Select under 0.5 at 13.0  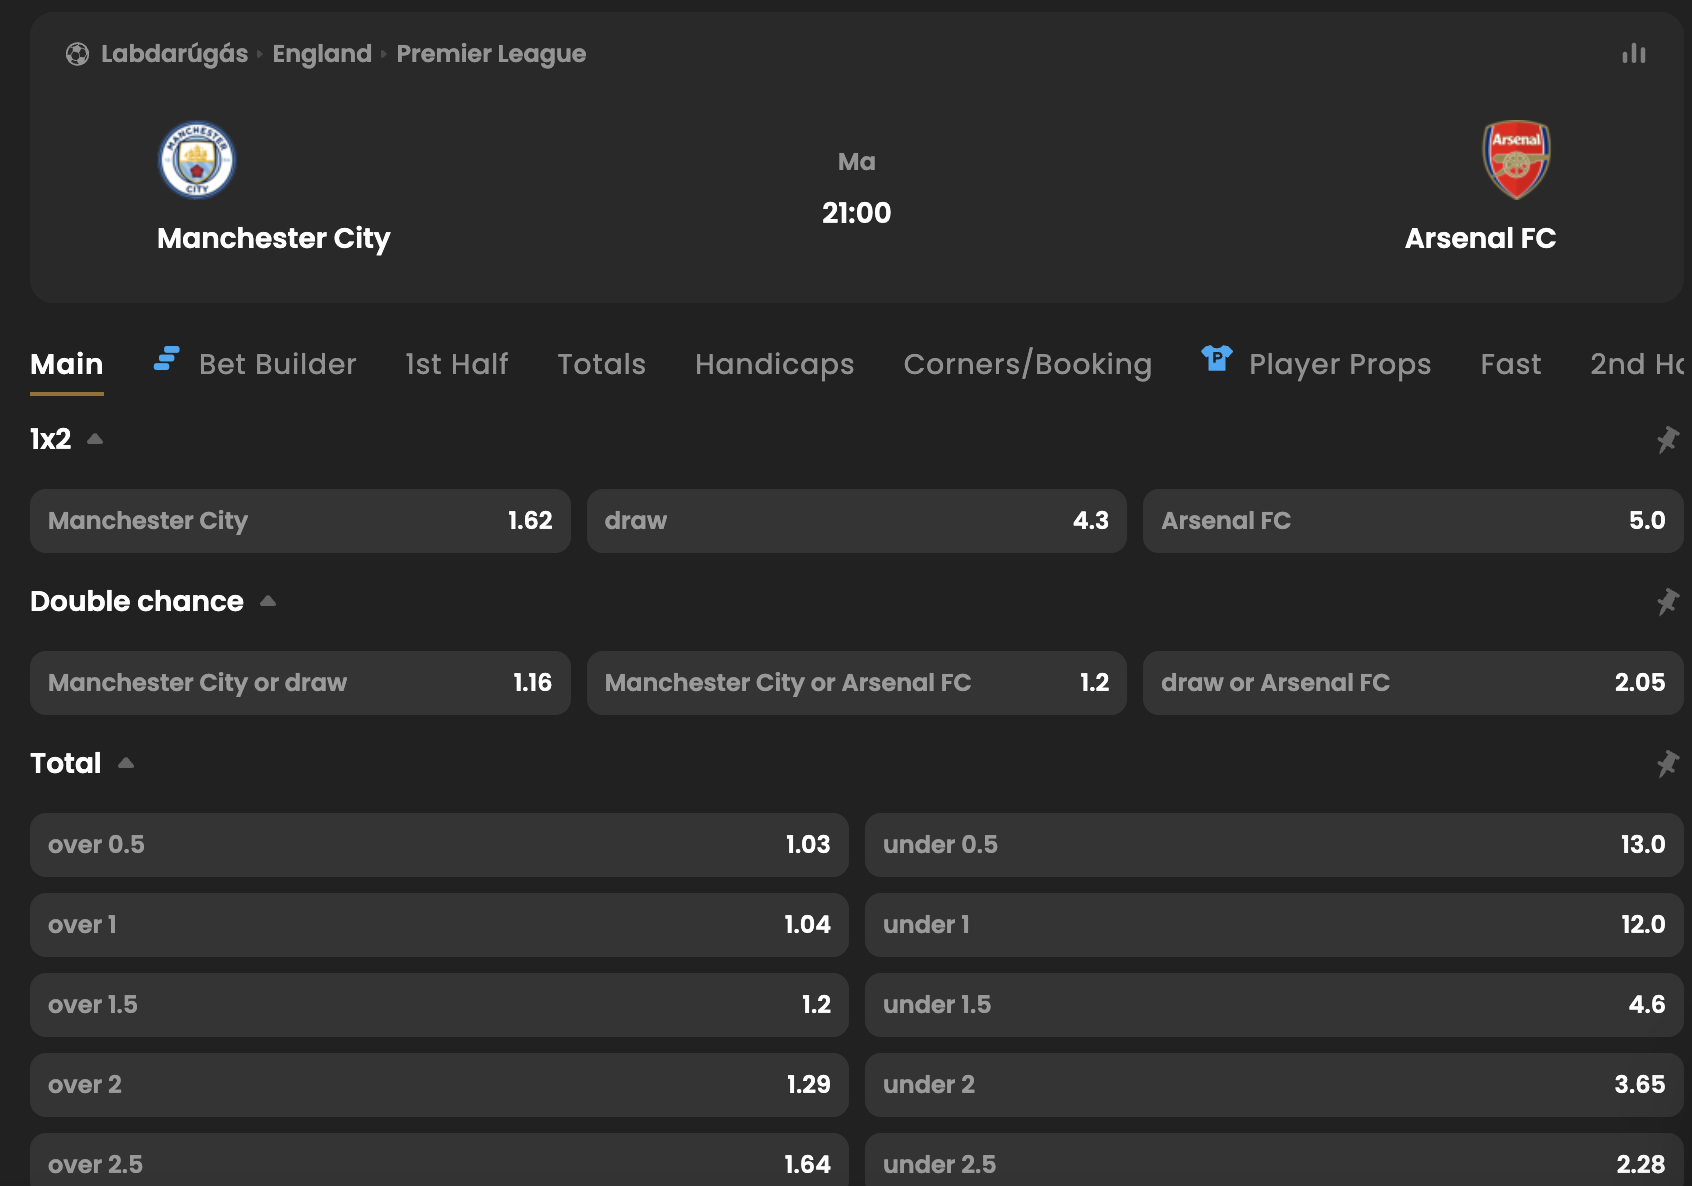(x=1274, y=845)
